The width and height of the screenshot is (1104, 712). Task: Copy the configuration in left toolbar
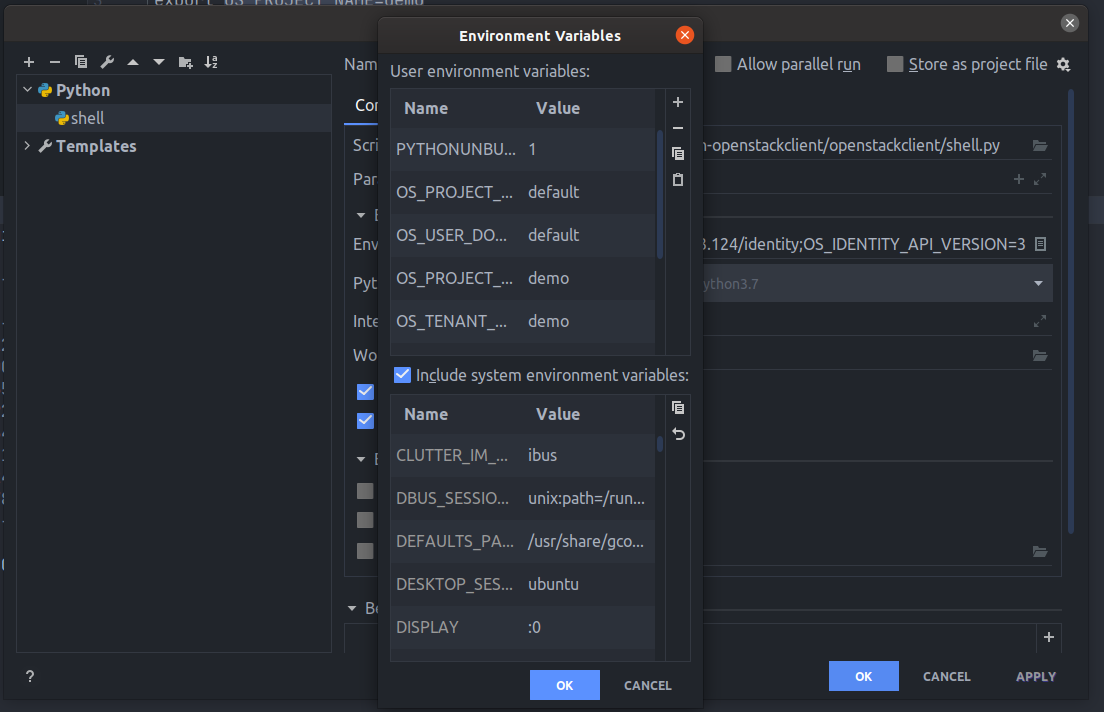click(81, 62)
